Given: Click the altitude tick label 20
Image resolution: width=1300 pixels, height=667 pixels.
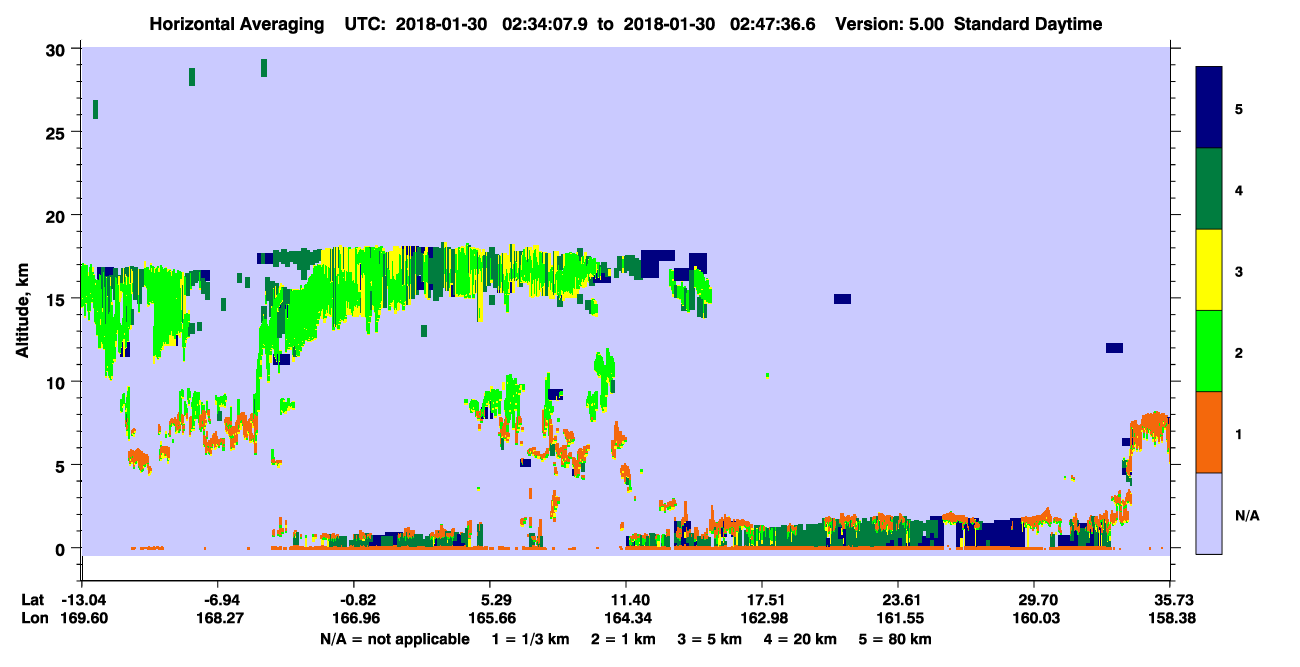Looking at the screenshot, I should (57, 215).
